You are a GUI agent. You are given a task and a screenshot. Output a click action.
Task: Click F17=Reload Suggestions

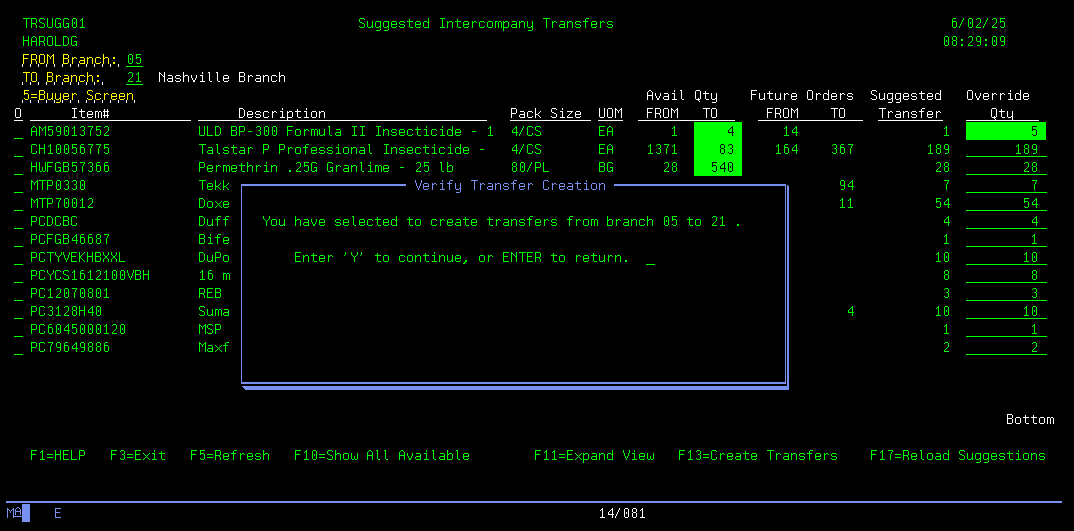tap(957, 455)
